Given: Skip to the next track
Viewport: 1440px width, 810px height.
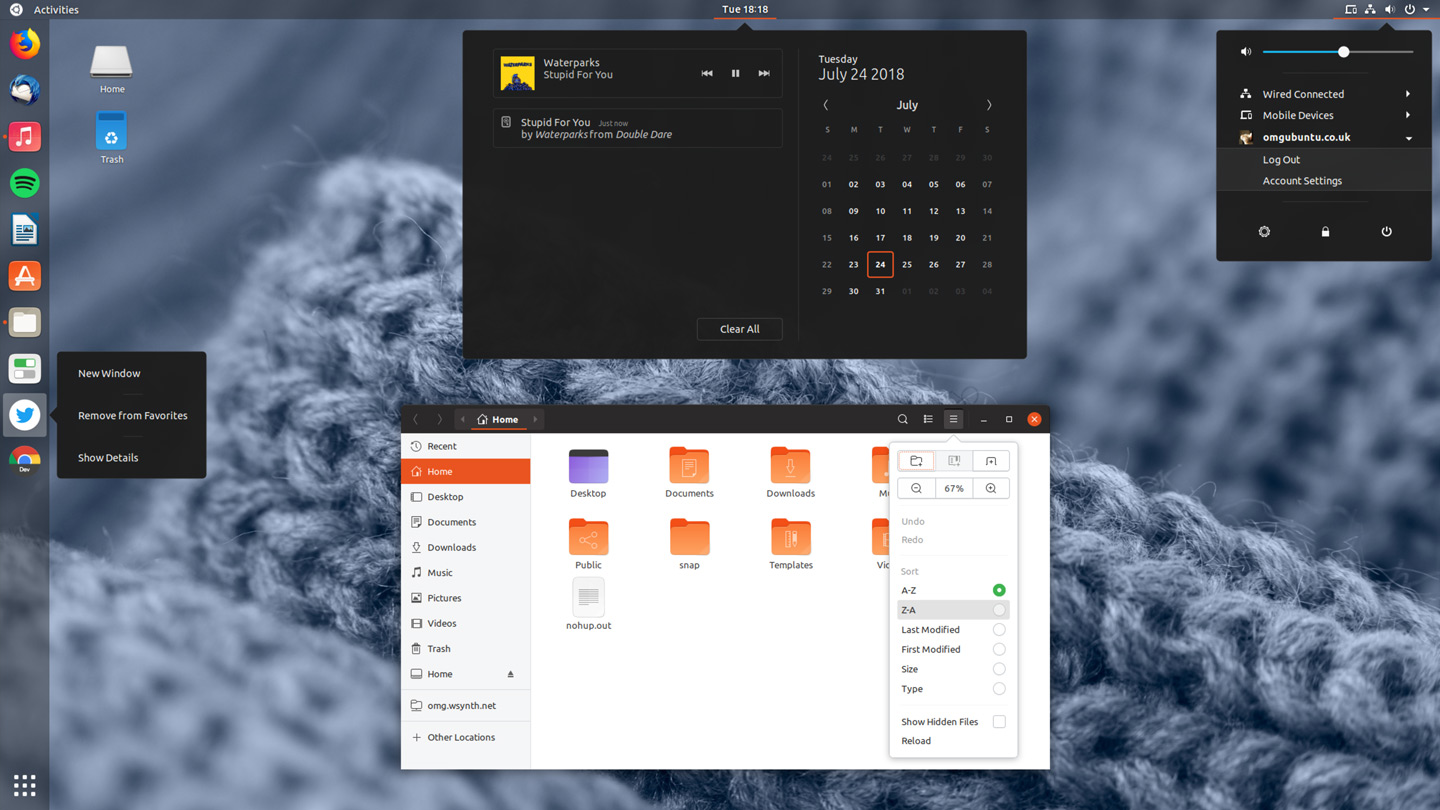Looking at the screenshot, I should click(764, 73).
